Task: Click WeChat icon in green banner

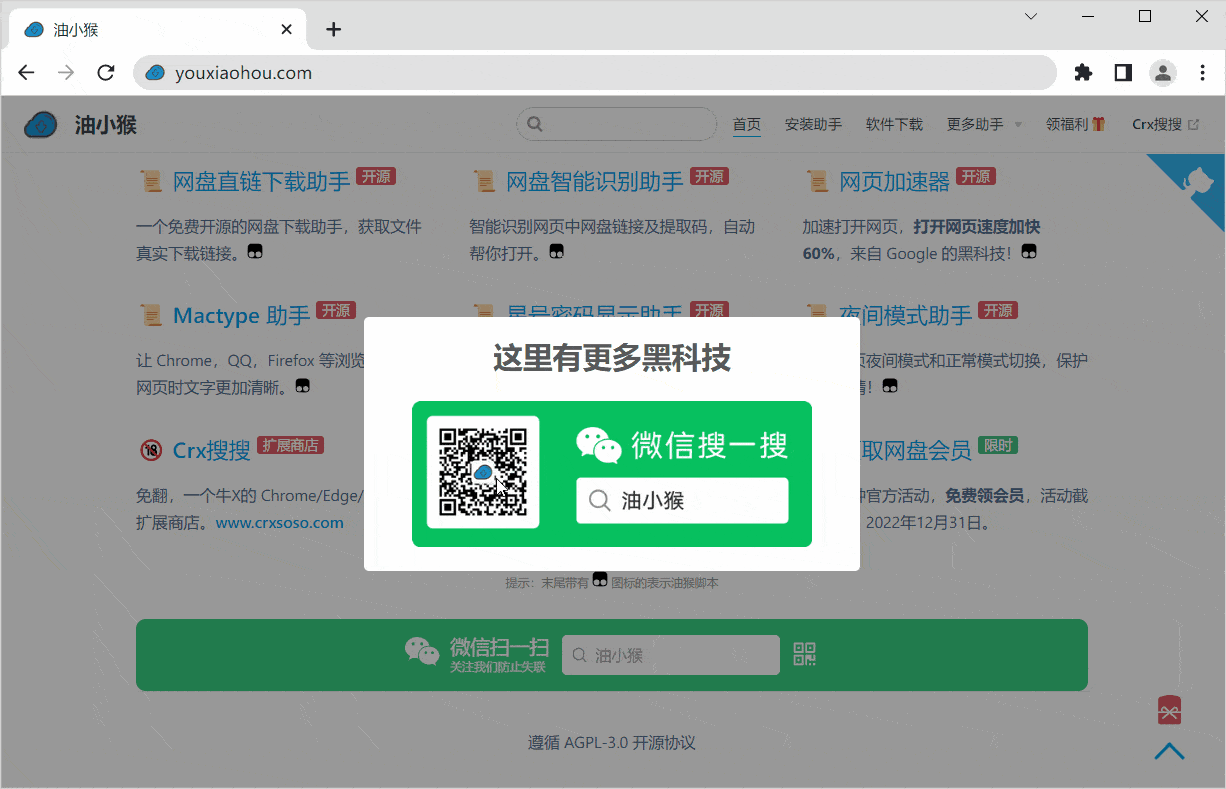Action: pos(422,652)
